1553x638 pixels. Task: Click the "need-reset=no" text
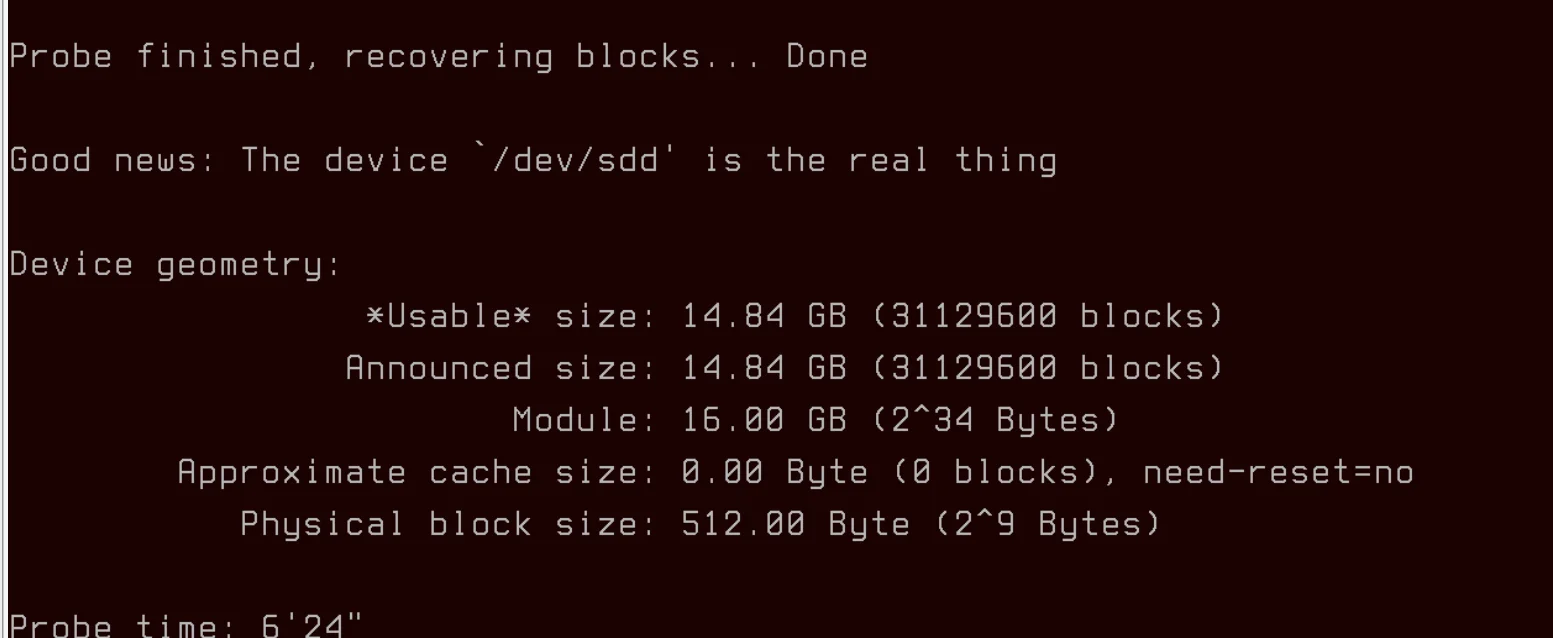(1278, 473)
